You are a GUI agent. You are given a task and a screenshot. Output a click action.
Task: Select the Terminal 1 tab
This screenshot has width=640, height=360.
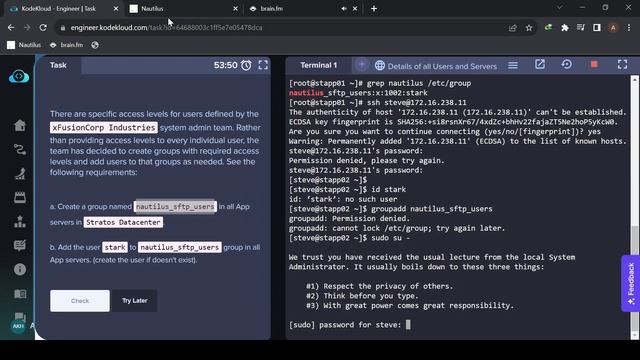319,65
